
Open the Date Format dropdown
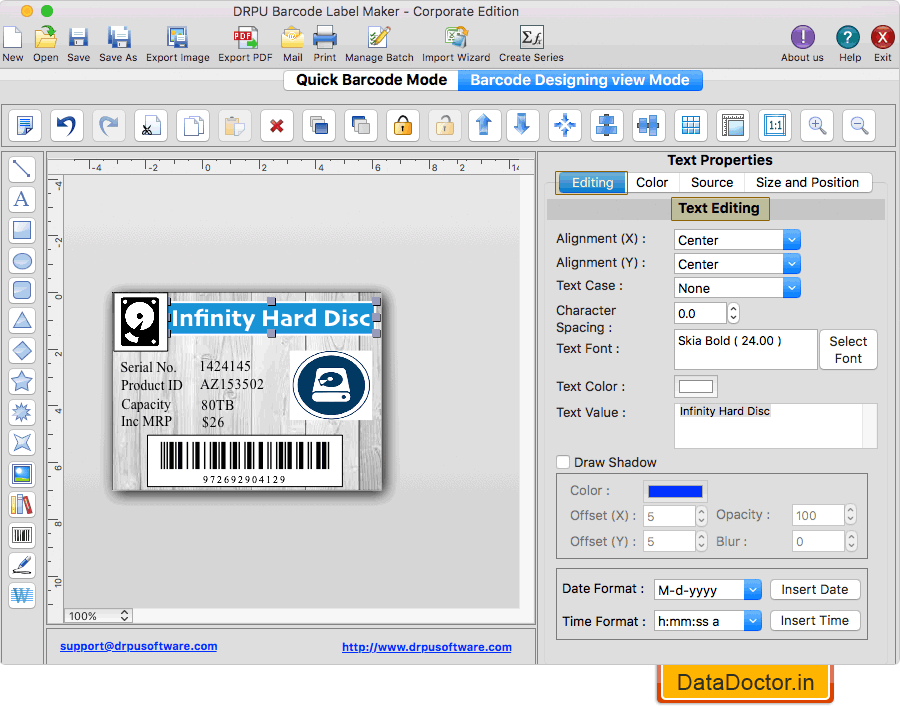(x=708, y=590)
